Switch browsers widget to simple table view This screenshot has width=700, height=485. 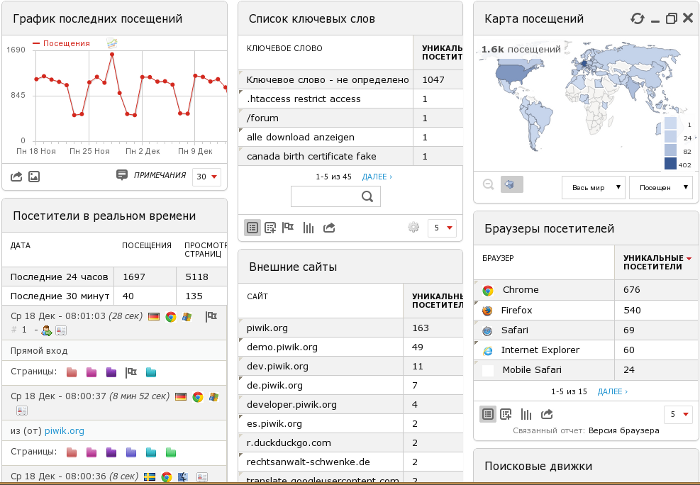pyautogui.click(x=488, y=414)
